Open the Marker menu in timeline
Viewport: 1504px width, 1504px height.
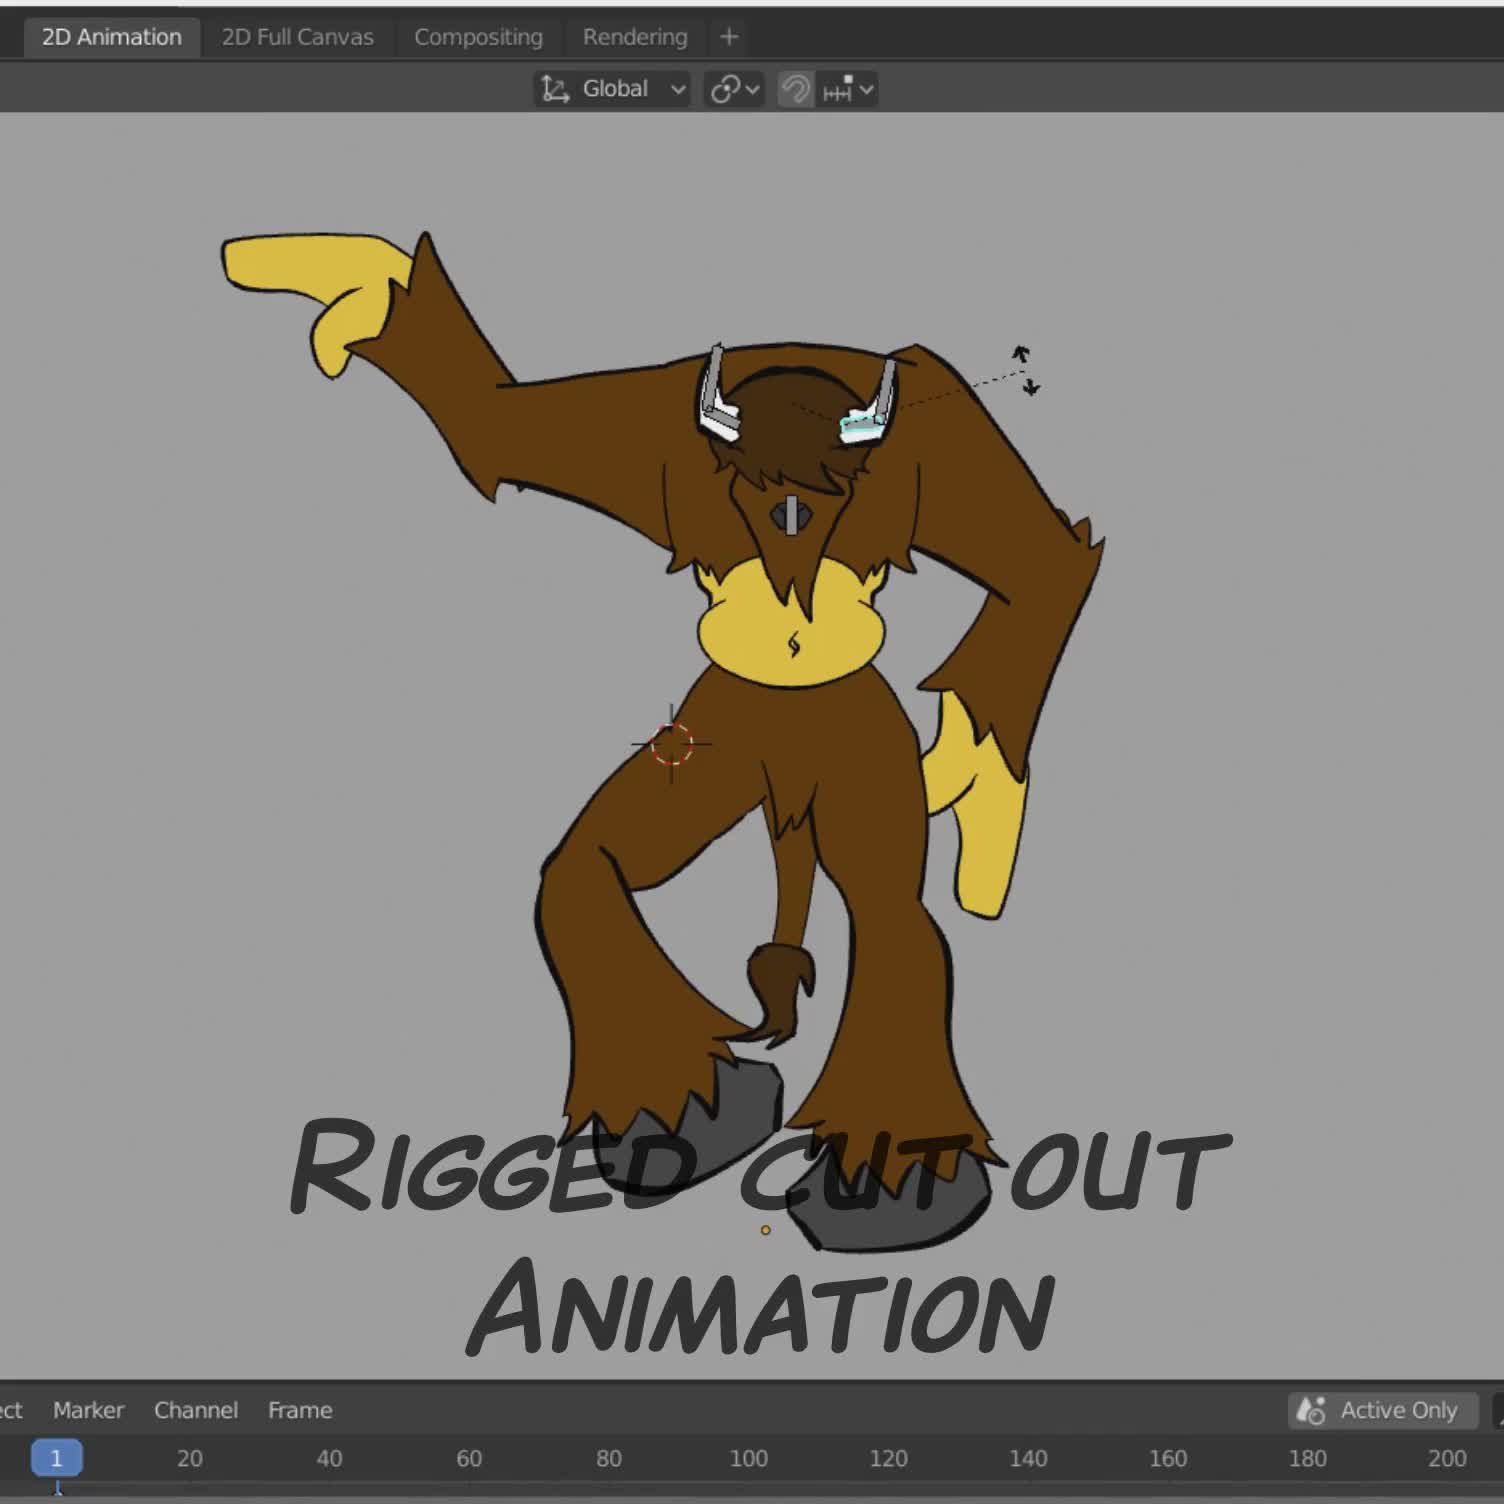(88, 1410)
